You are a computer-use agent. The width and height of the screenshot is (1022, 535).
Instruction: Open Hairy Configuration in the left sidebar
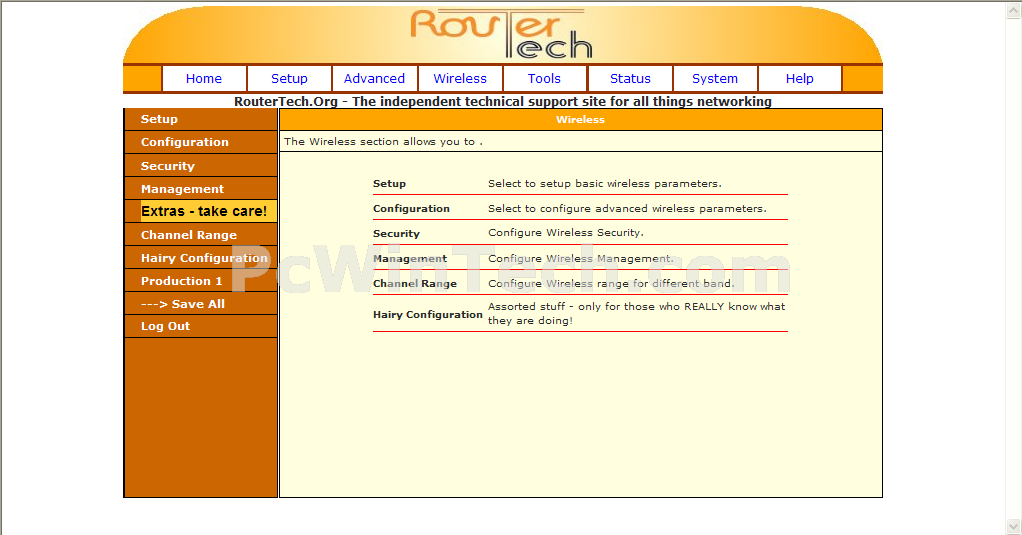(201, 258)
